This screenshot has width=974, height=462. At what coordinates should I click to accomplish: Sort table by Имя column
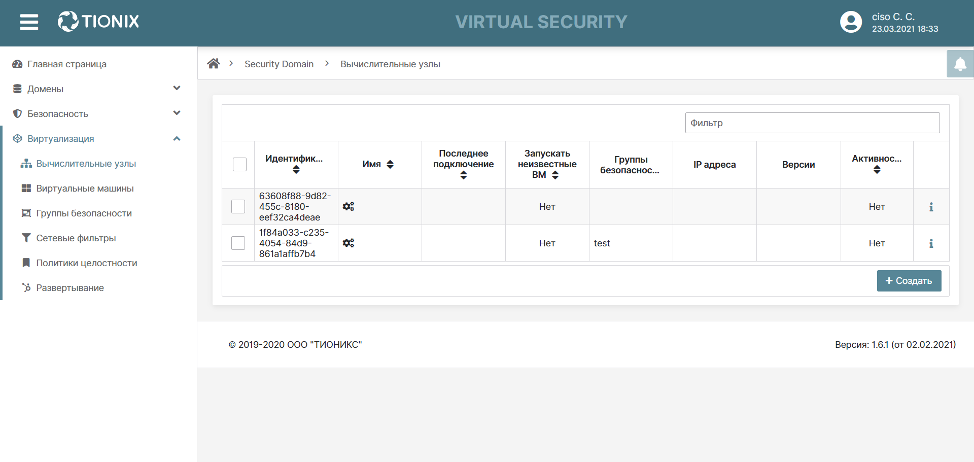[378, 164]
